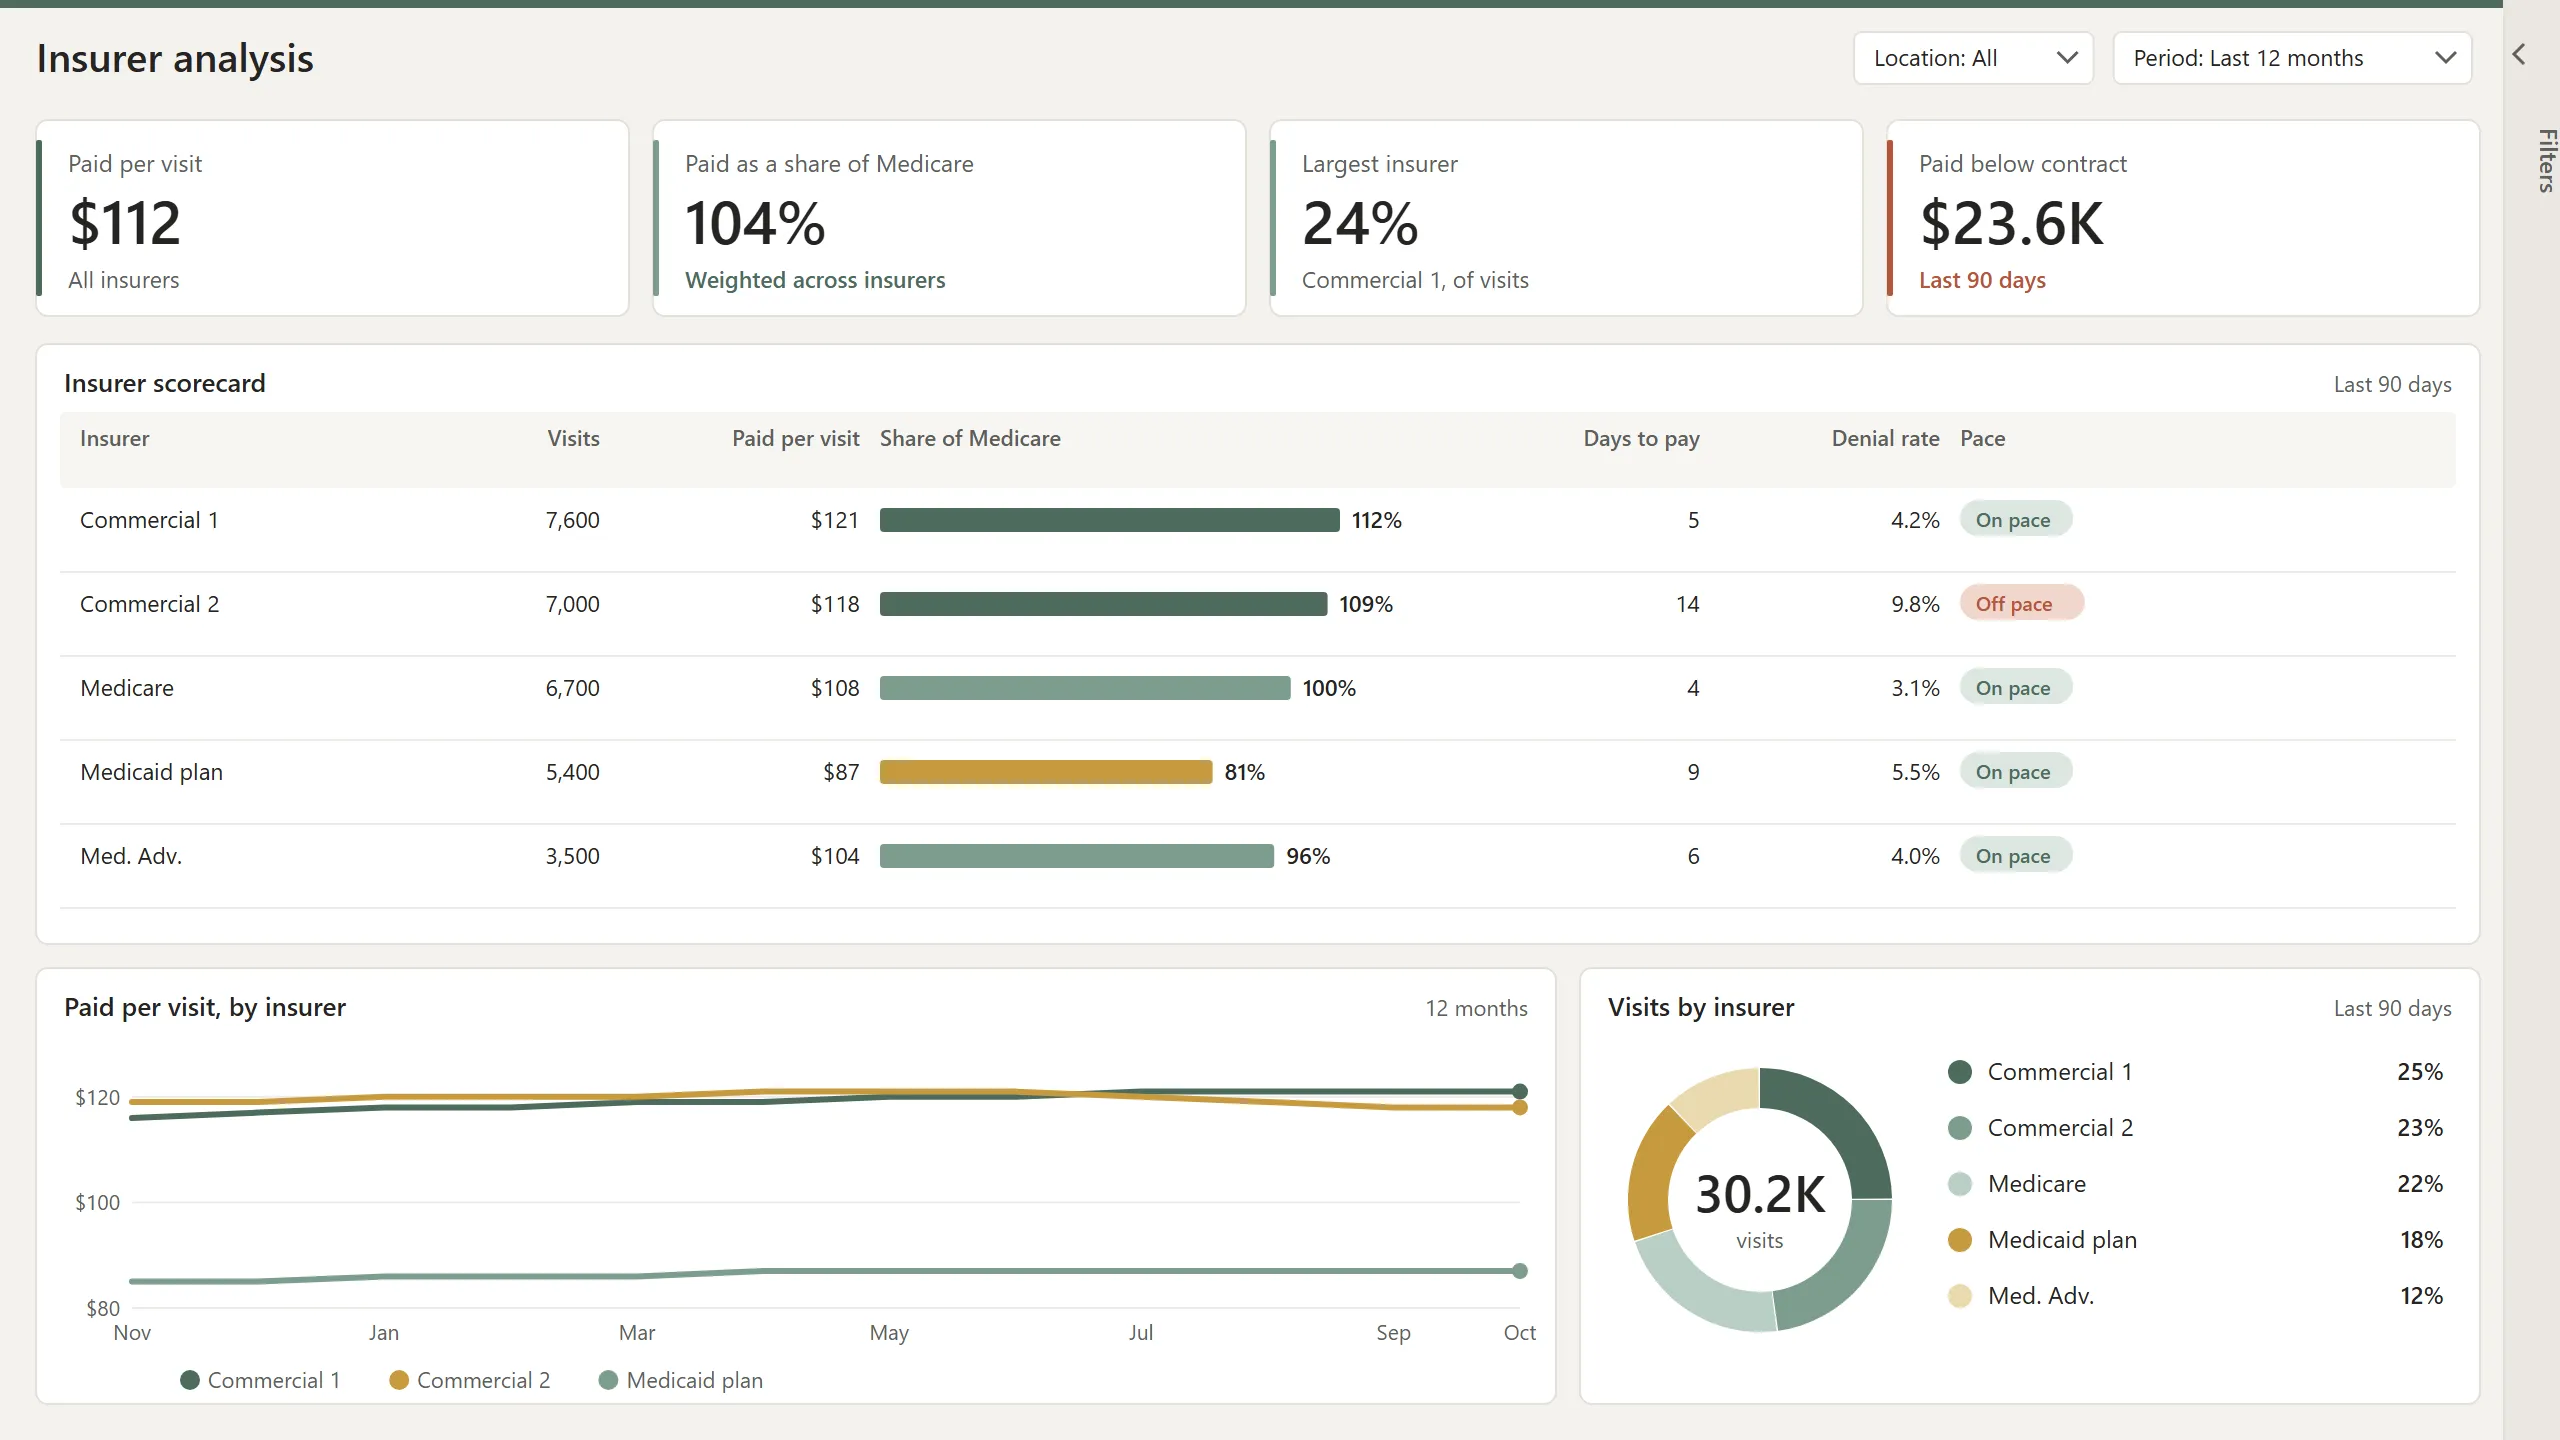
Task: Select the Med. Adv. donut legend swatch
Action: [1960, 1296]
